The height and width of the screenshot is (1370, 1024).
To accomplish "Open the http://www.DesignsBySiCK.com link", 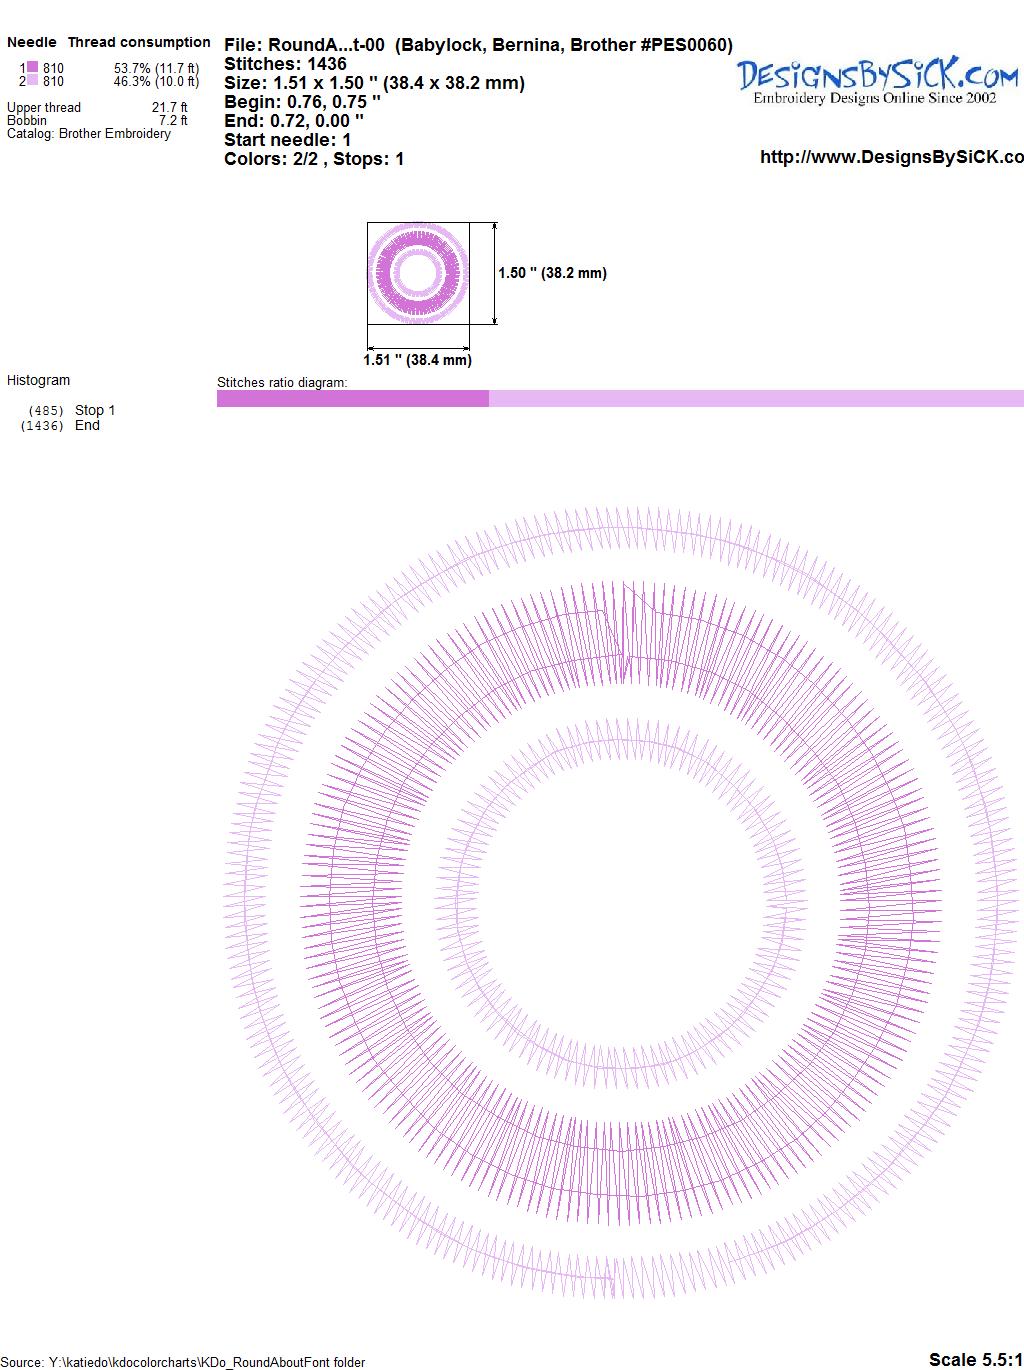I will [x=891, y=157].
